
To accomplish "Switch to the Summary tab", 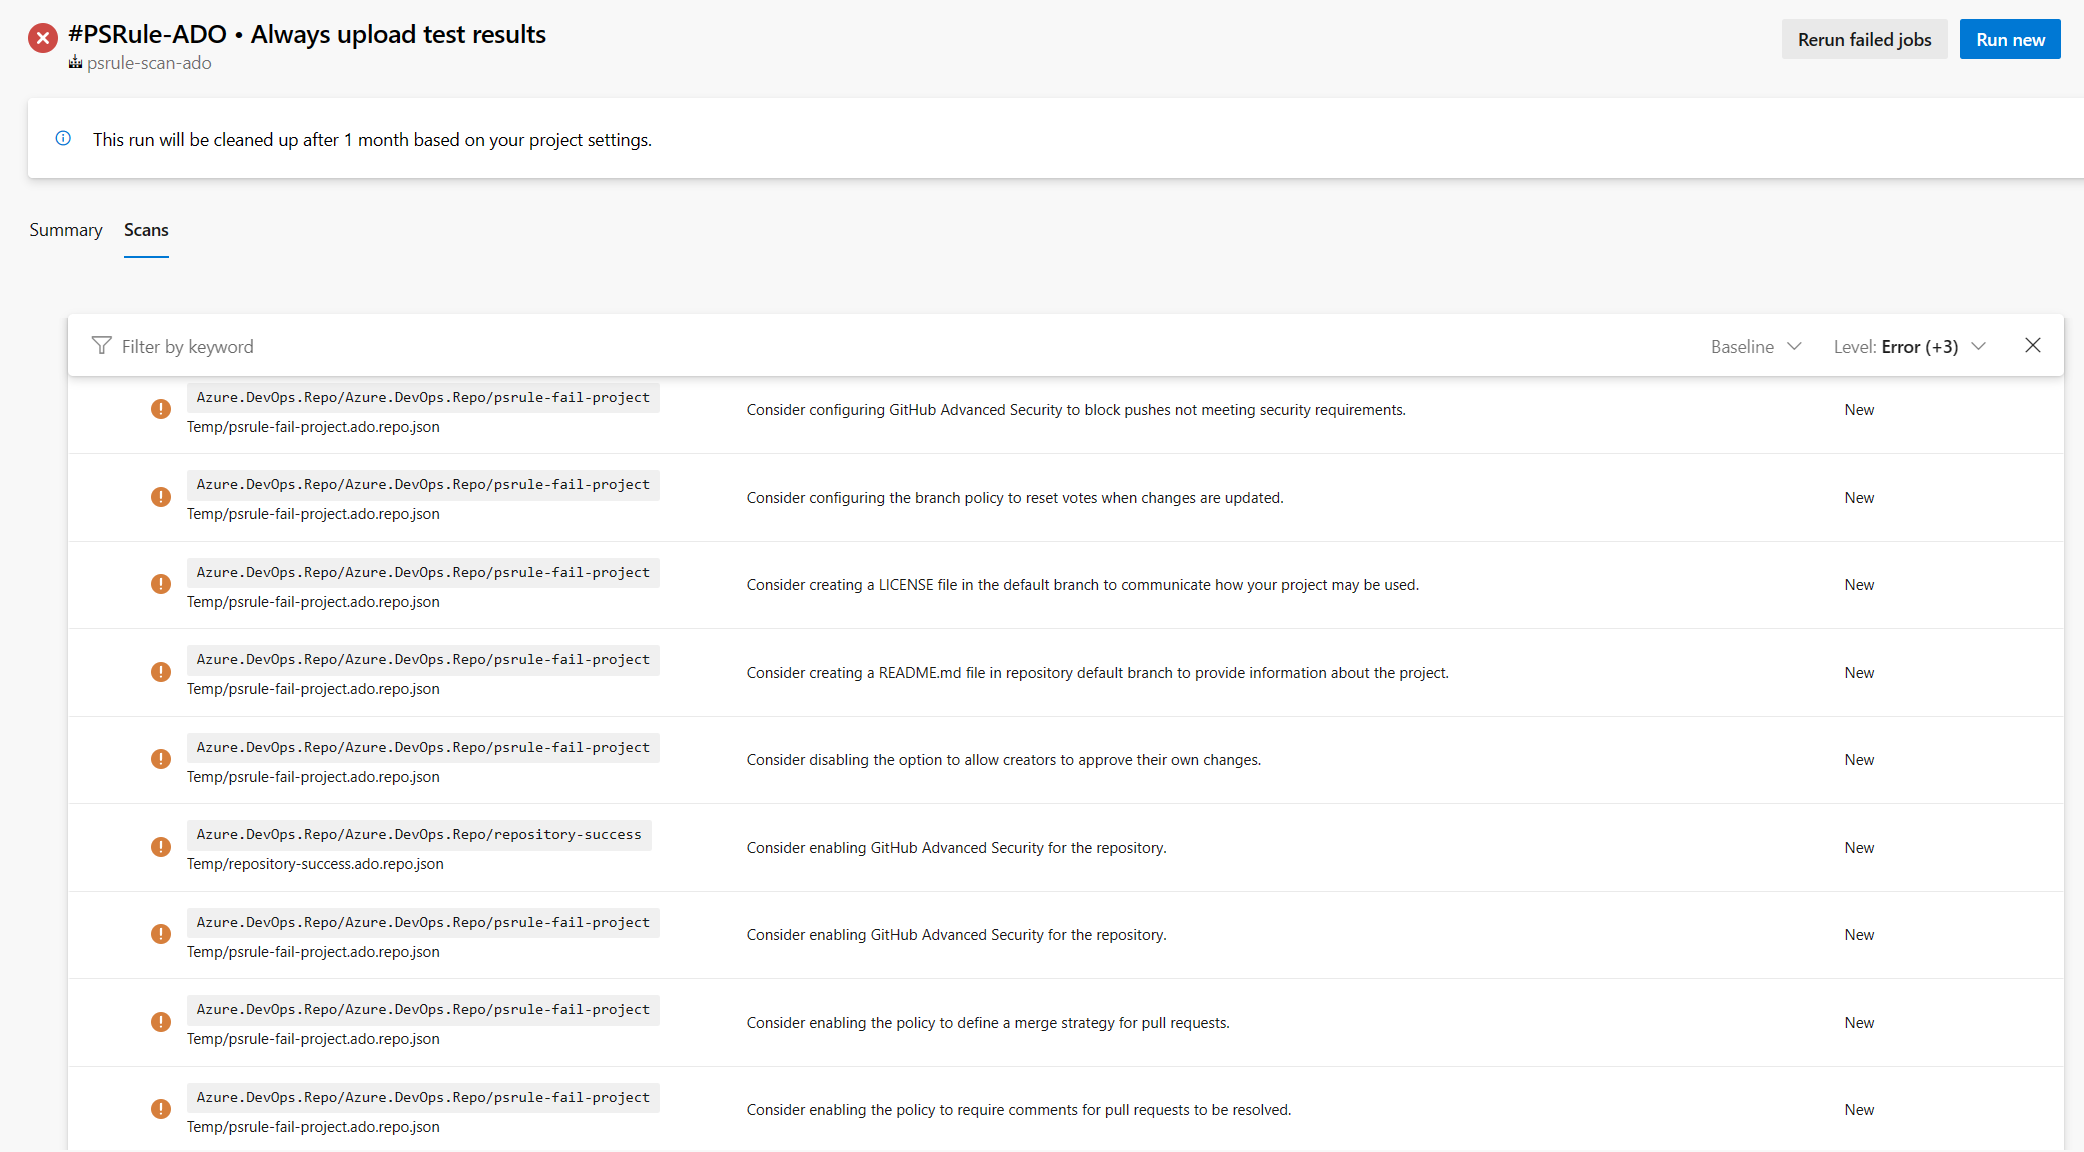I will [66, 230].
